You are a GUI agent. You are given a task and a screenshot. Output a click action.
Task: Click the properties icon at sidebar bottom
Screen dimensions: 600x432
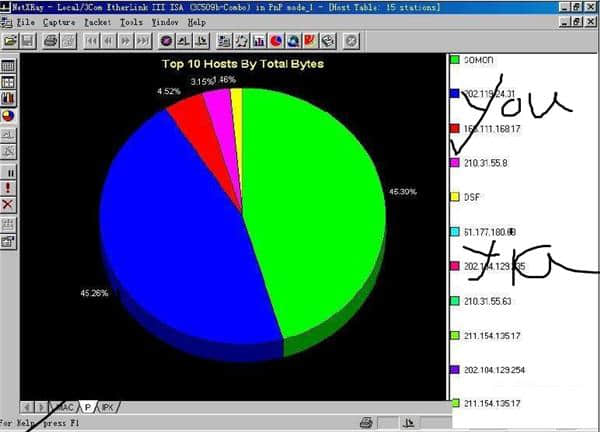pos(8,241)
